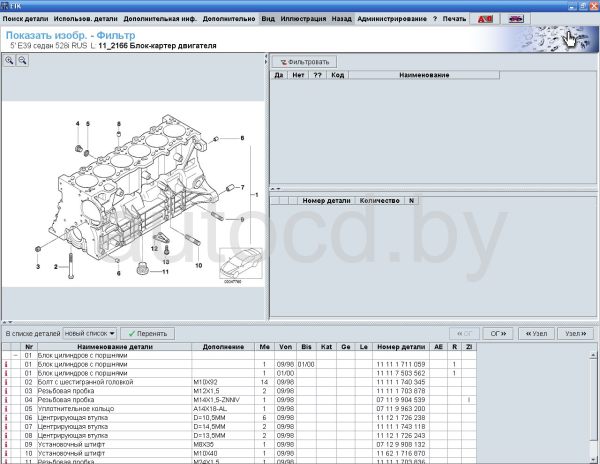Viewport: 600px width, 464px height.
Task: Open info icon for A14X18-AL seal ring row
Action: 6,409
